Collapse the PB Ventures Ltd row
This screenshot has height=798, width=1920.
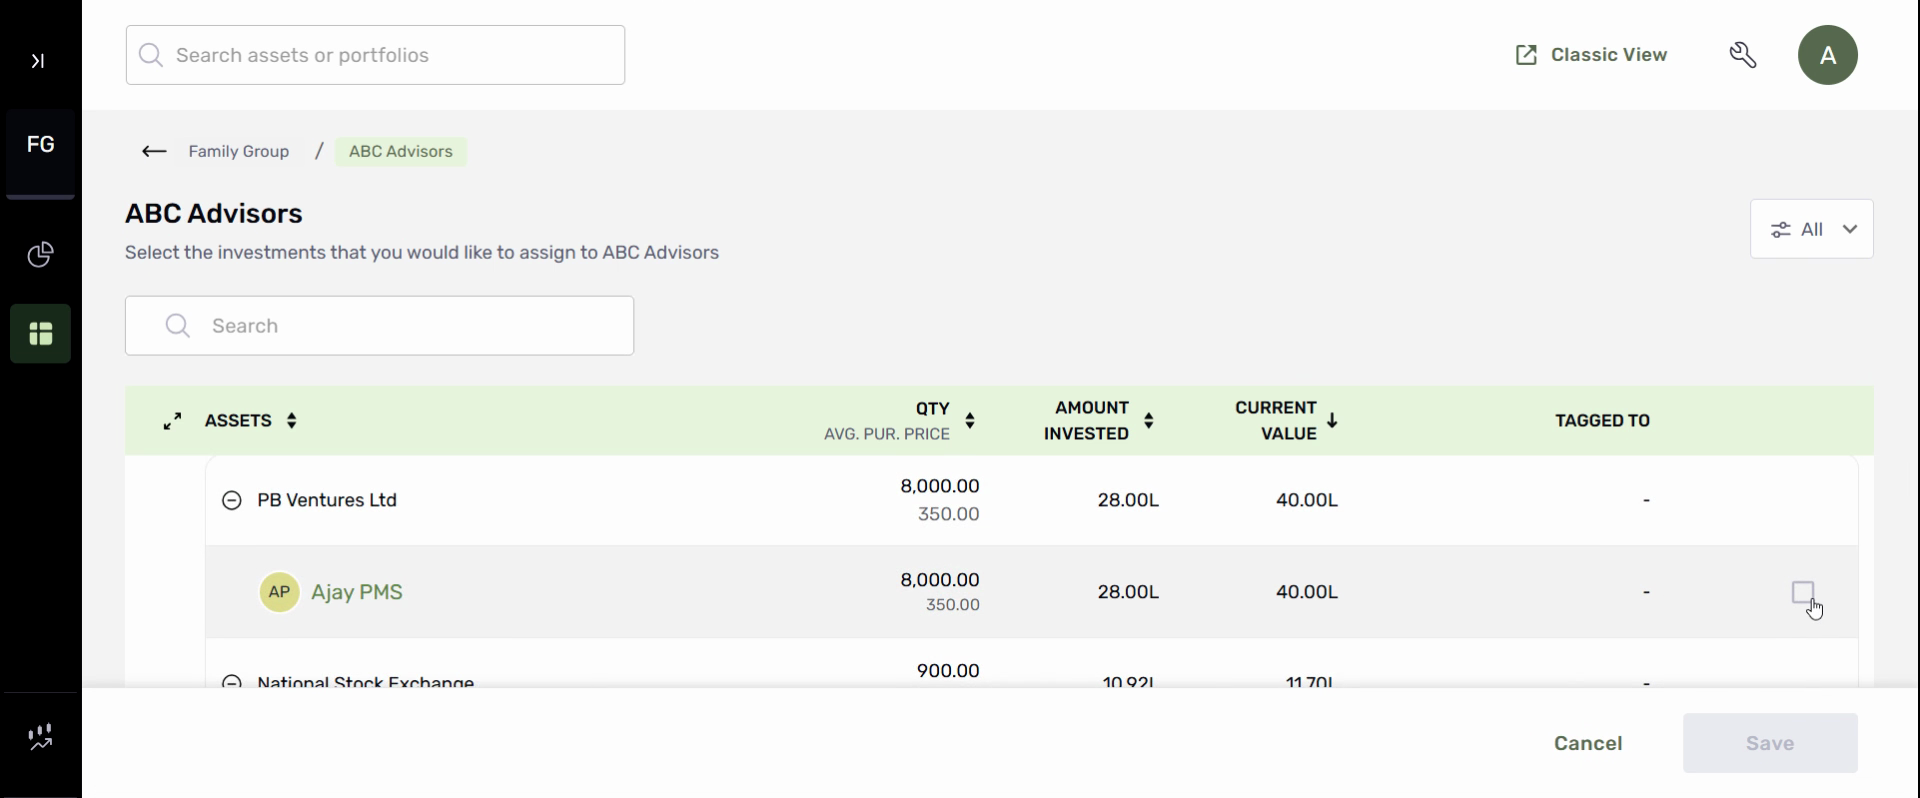coord(232,500)
